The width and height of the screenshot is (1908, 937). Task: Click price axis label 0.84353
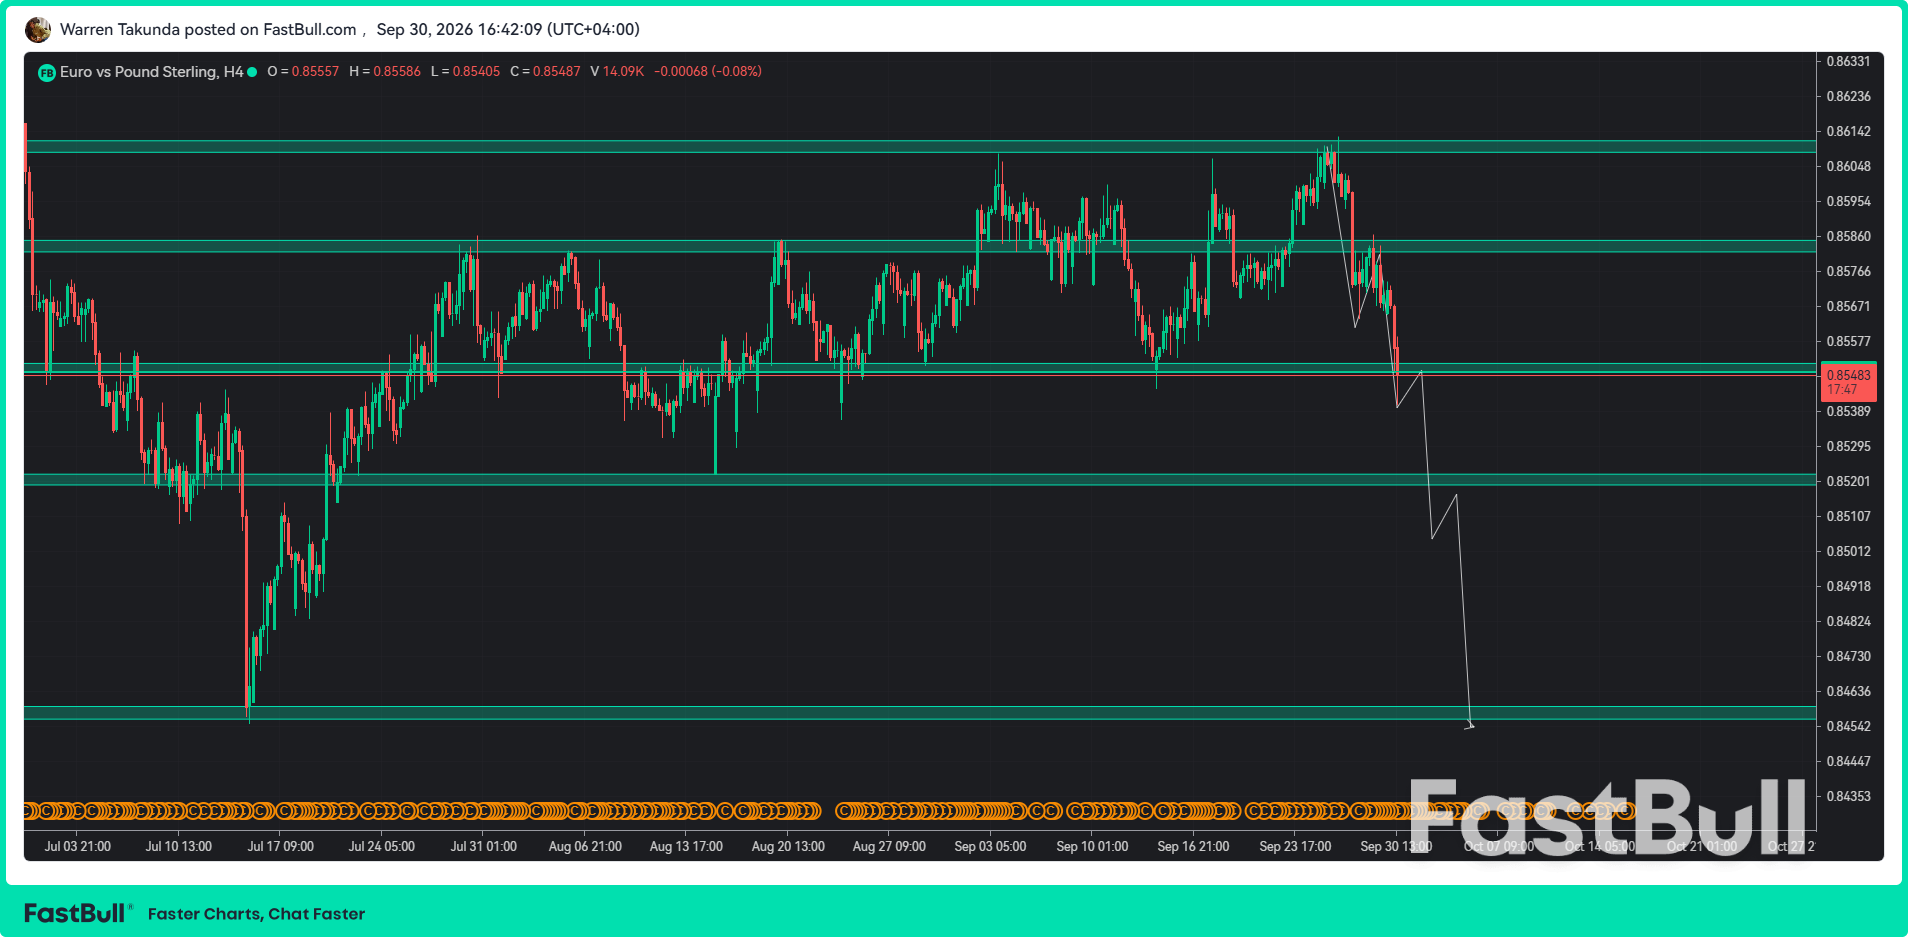coord(1848,796)
